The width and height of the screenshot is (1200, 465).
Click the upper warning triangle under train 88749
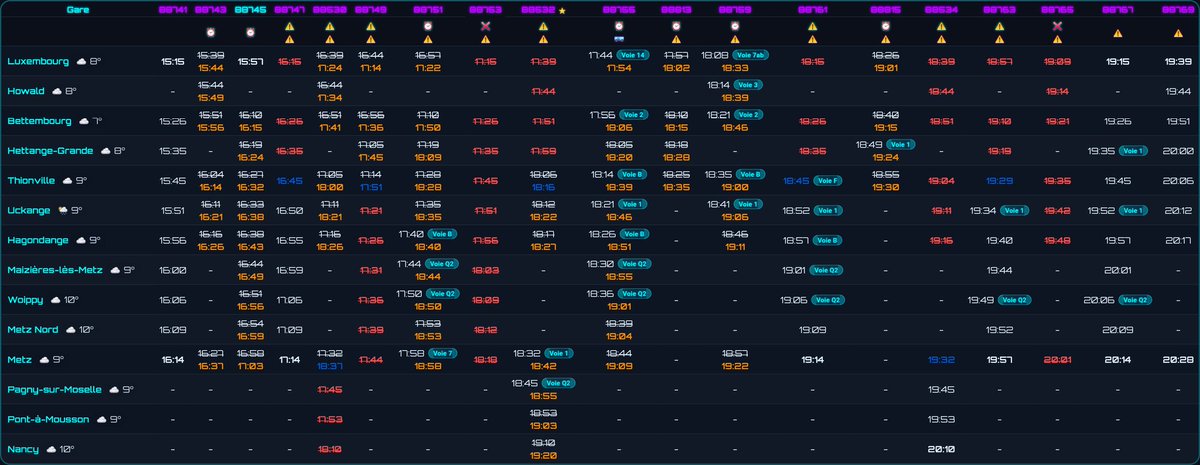(370, 27)
